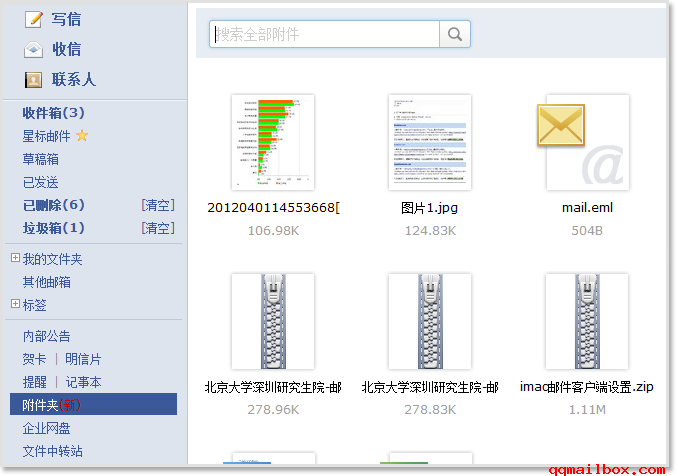Open the 记事本 link
This screenshot has width=678, height=476.
point(83,382)
